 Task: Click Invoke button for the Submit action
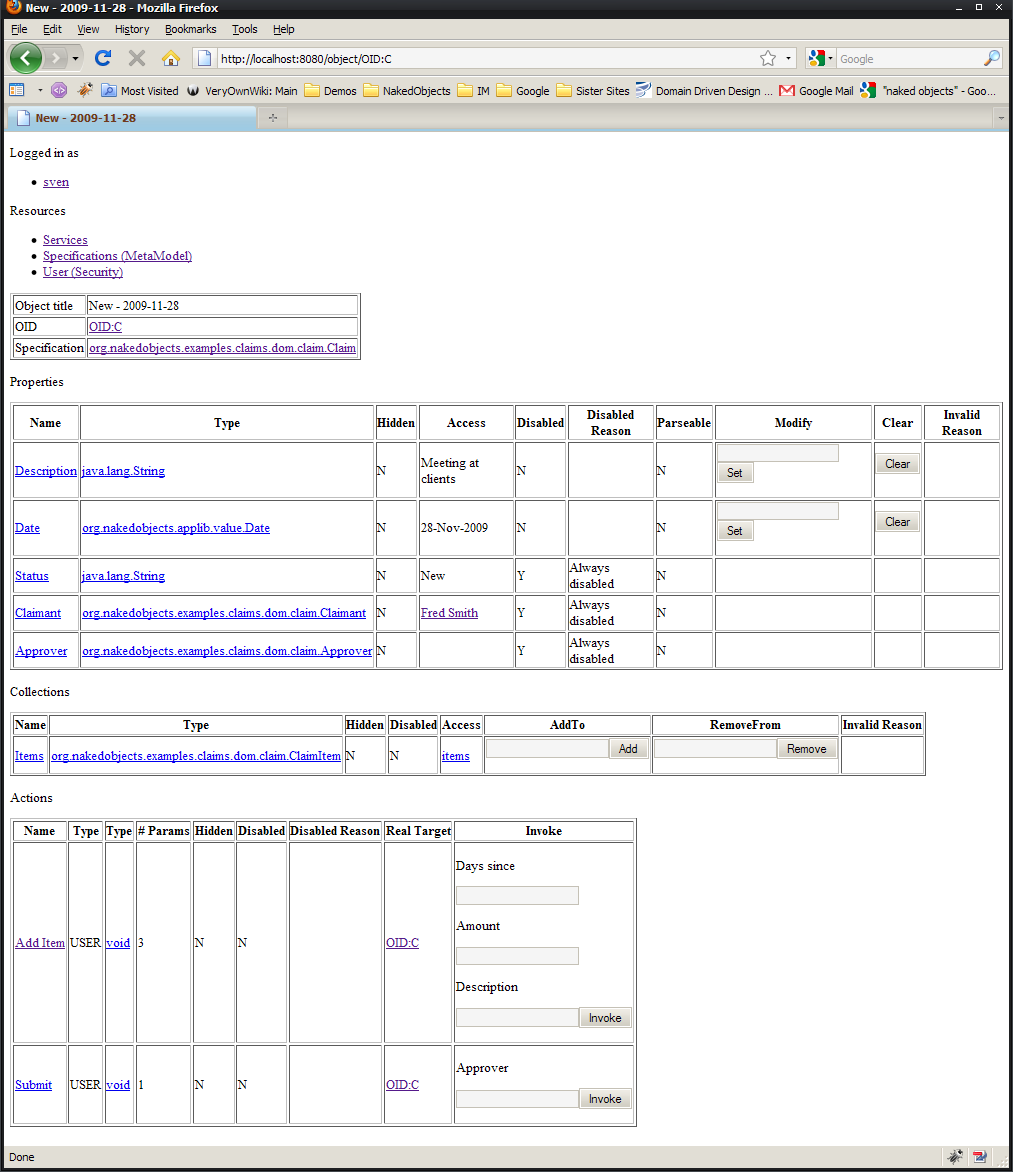pos(605,1099)
